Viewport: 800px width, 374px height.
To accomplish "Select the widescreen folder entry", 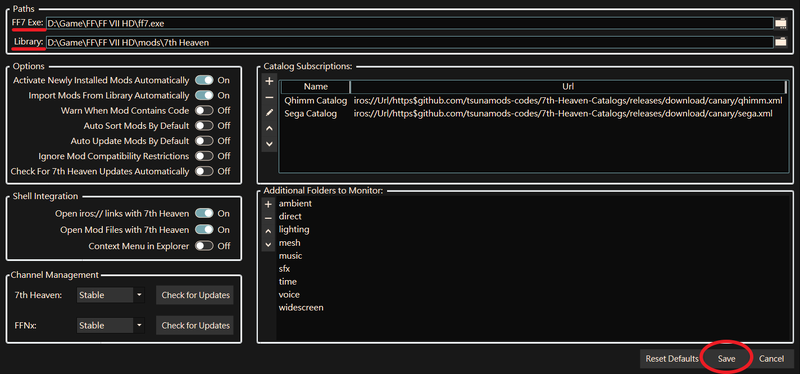I will 301,308.
